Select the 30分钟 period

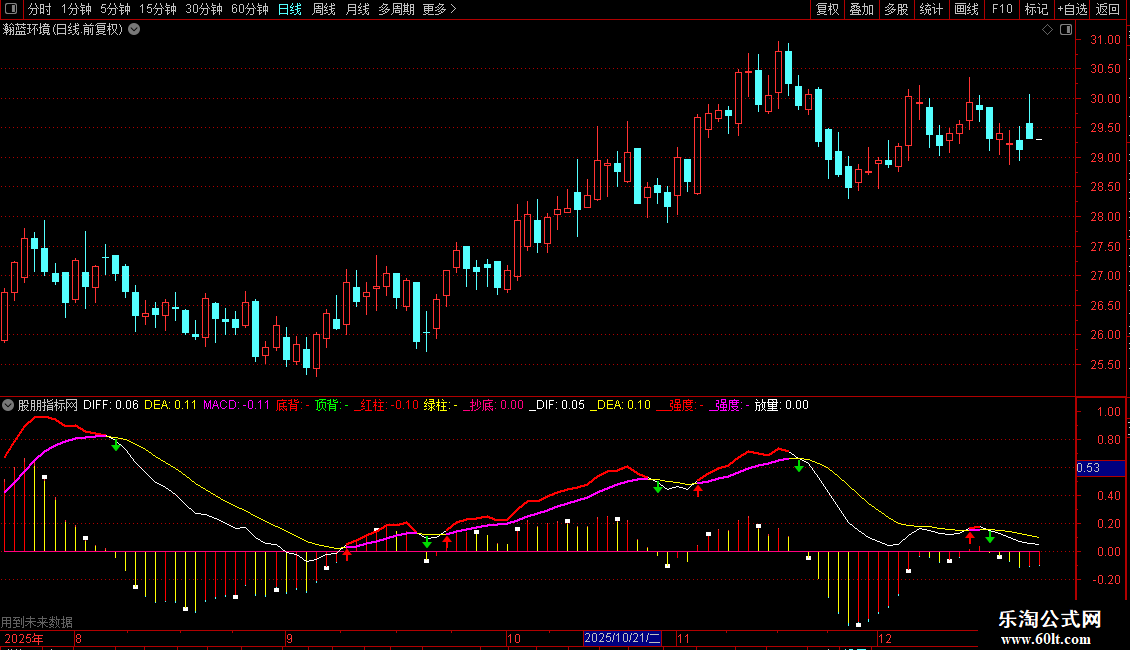(204, 9)
